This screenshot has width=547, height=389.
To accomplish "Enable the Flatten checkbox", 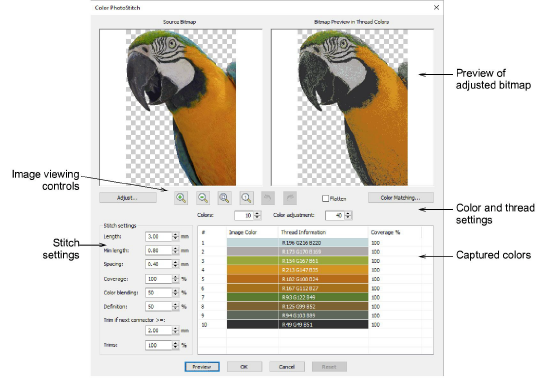I will (x=325, y=199).
